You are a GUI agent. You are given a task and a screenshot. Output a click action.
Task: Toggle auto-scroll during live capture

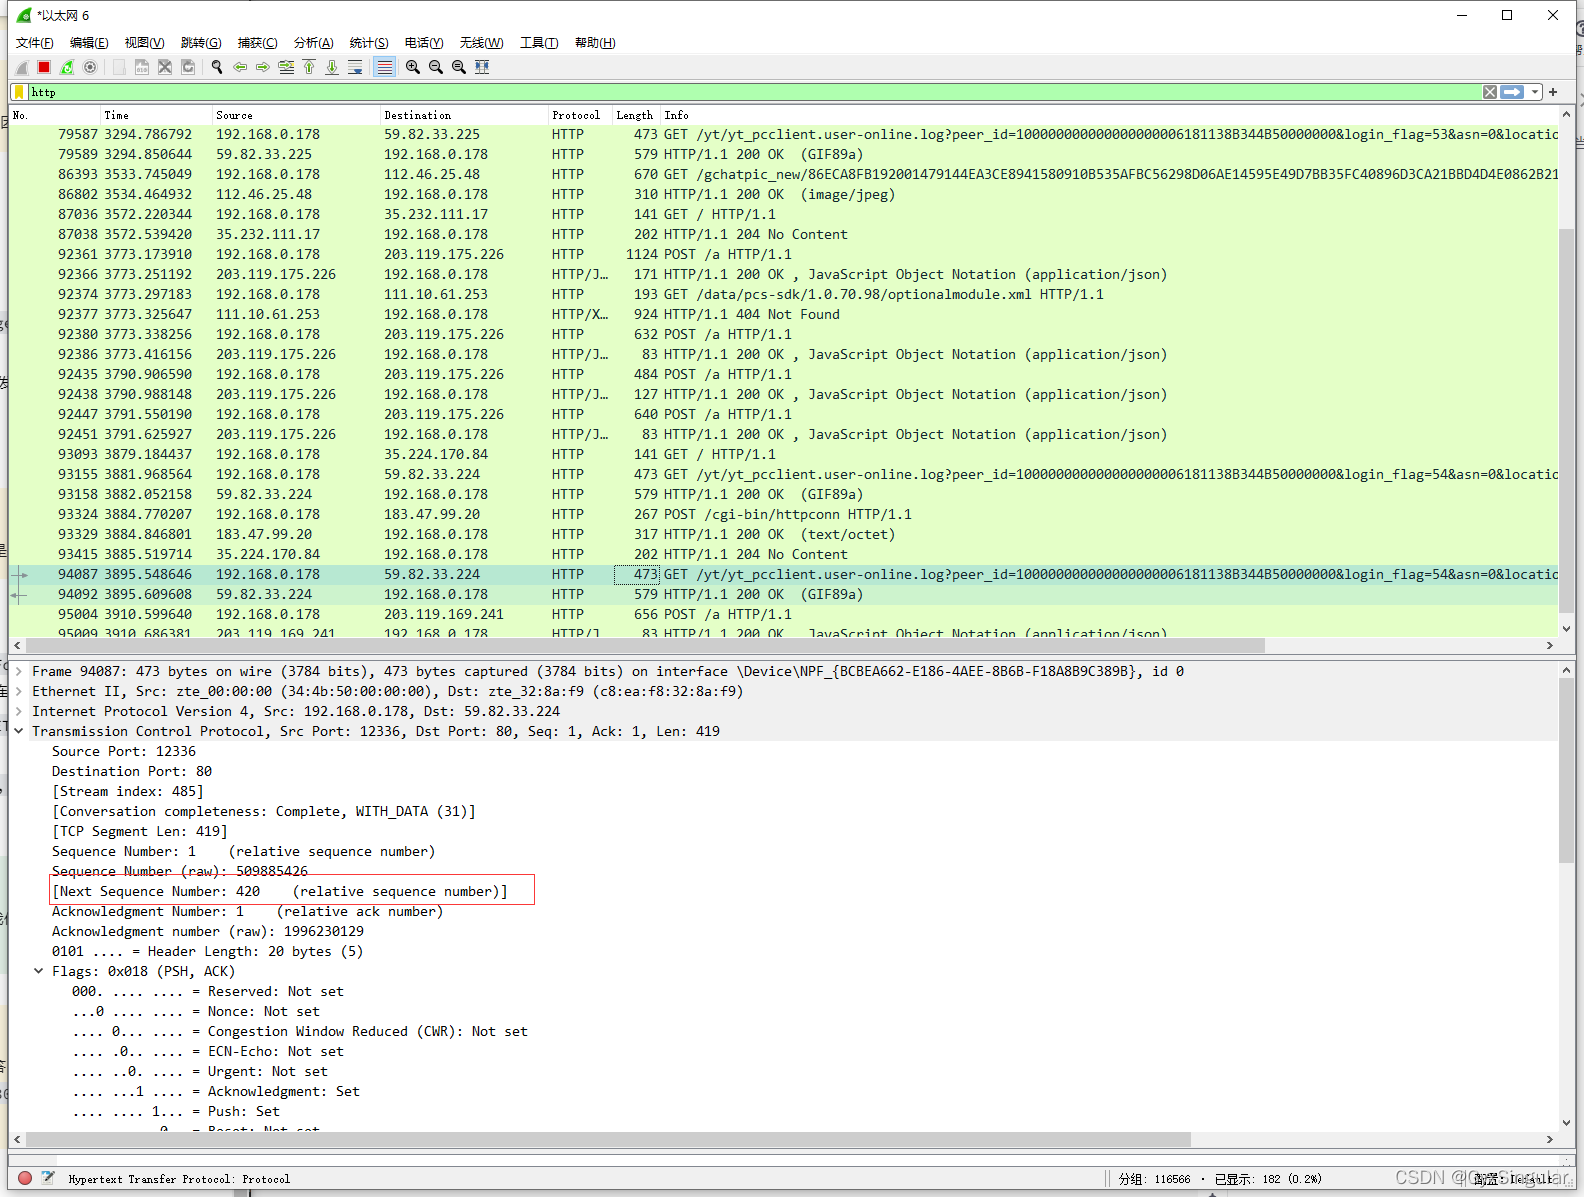(x=355, y=67)
